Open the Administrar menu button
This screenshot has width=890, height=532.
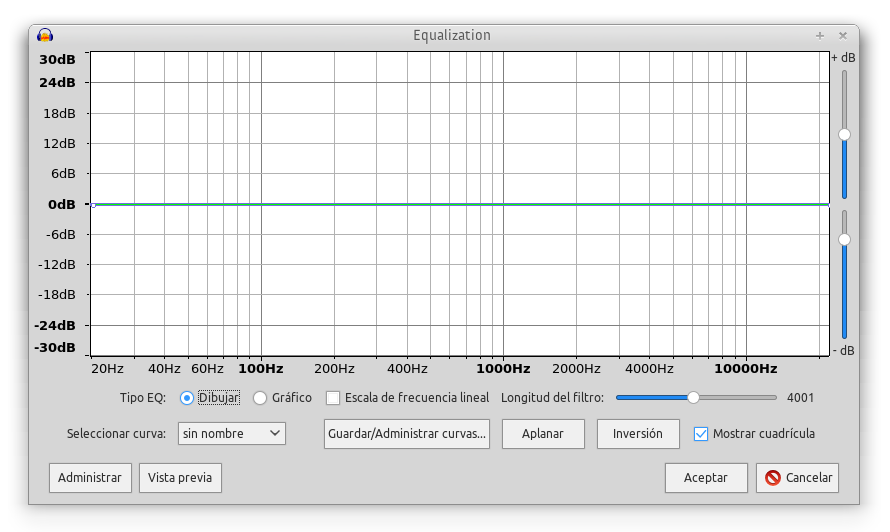(90, 478)
